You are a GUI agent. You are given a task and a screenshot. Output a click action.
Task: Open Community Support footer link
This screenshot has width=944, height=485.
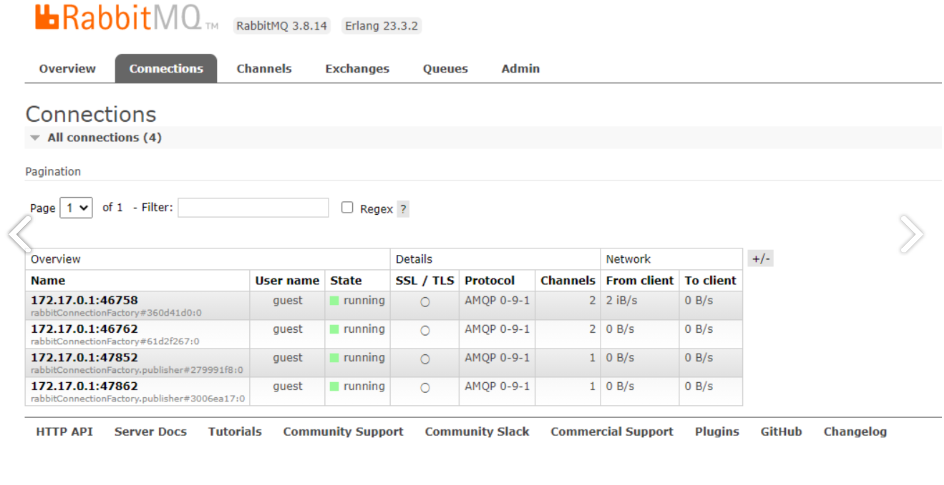pos(343,431)
